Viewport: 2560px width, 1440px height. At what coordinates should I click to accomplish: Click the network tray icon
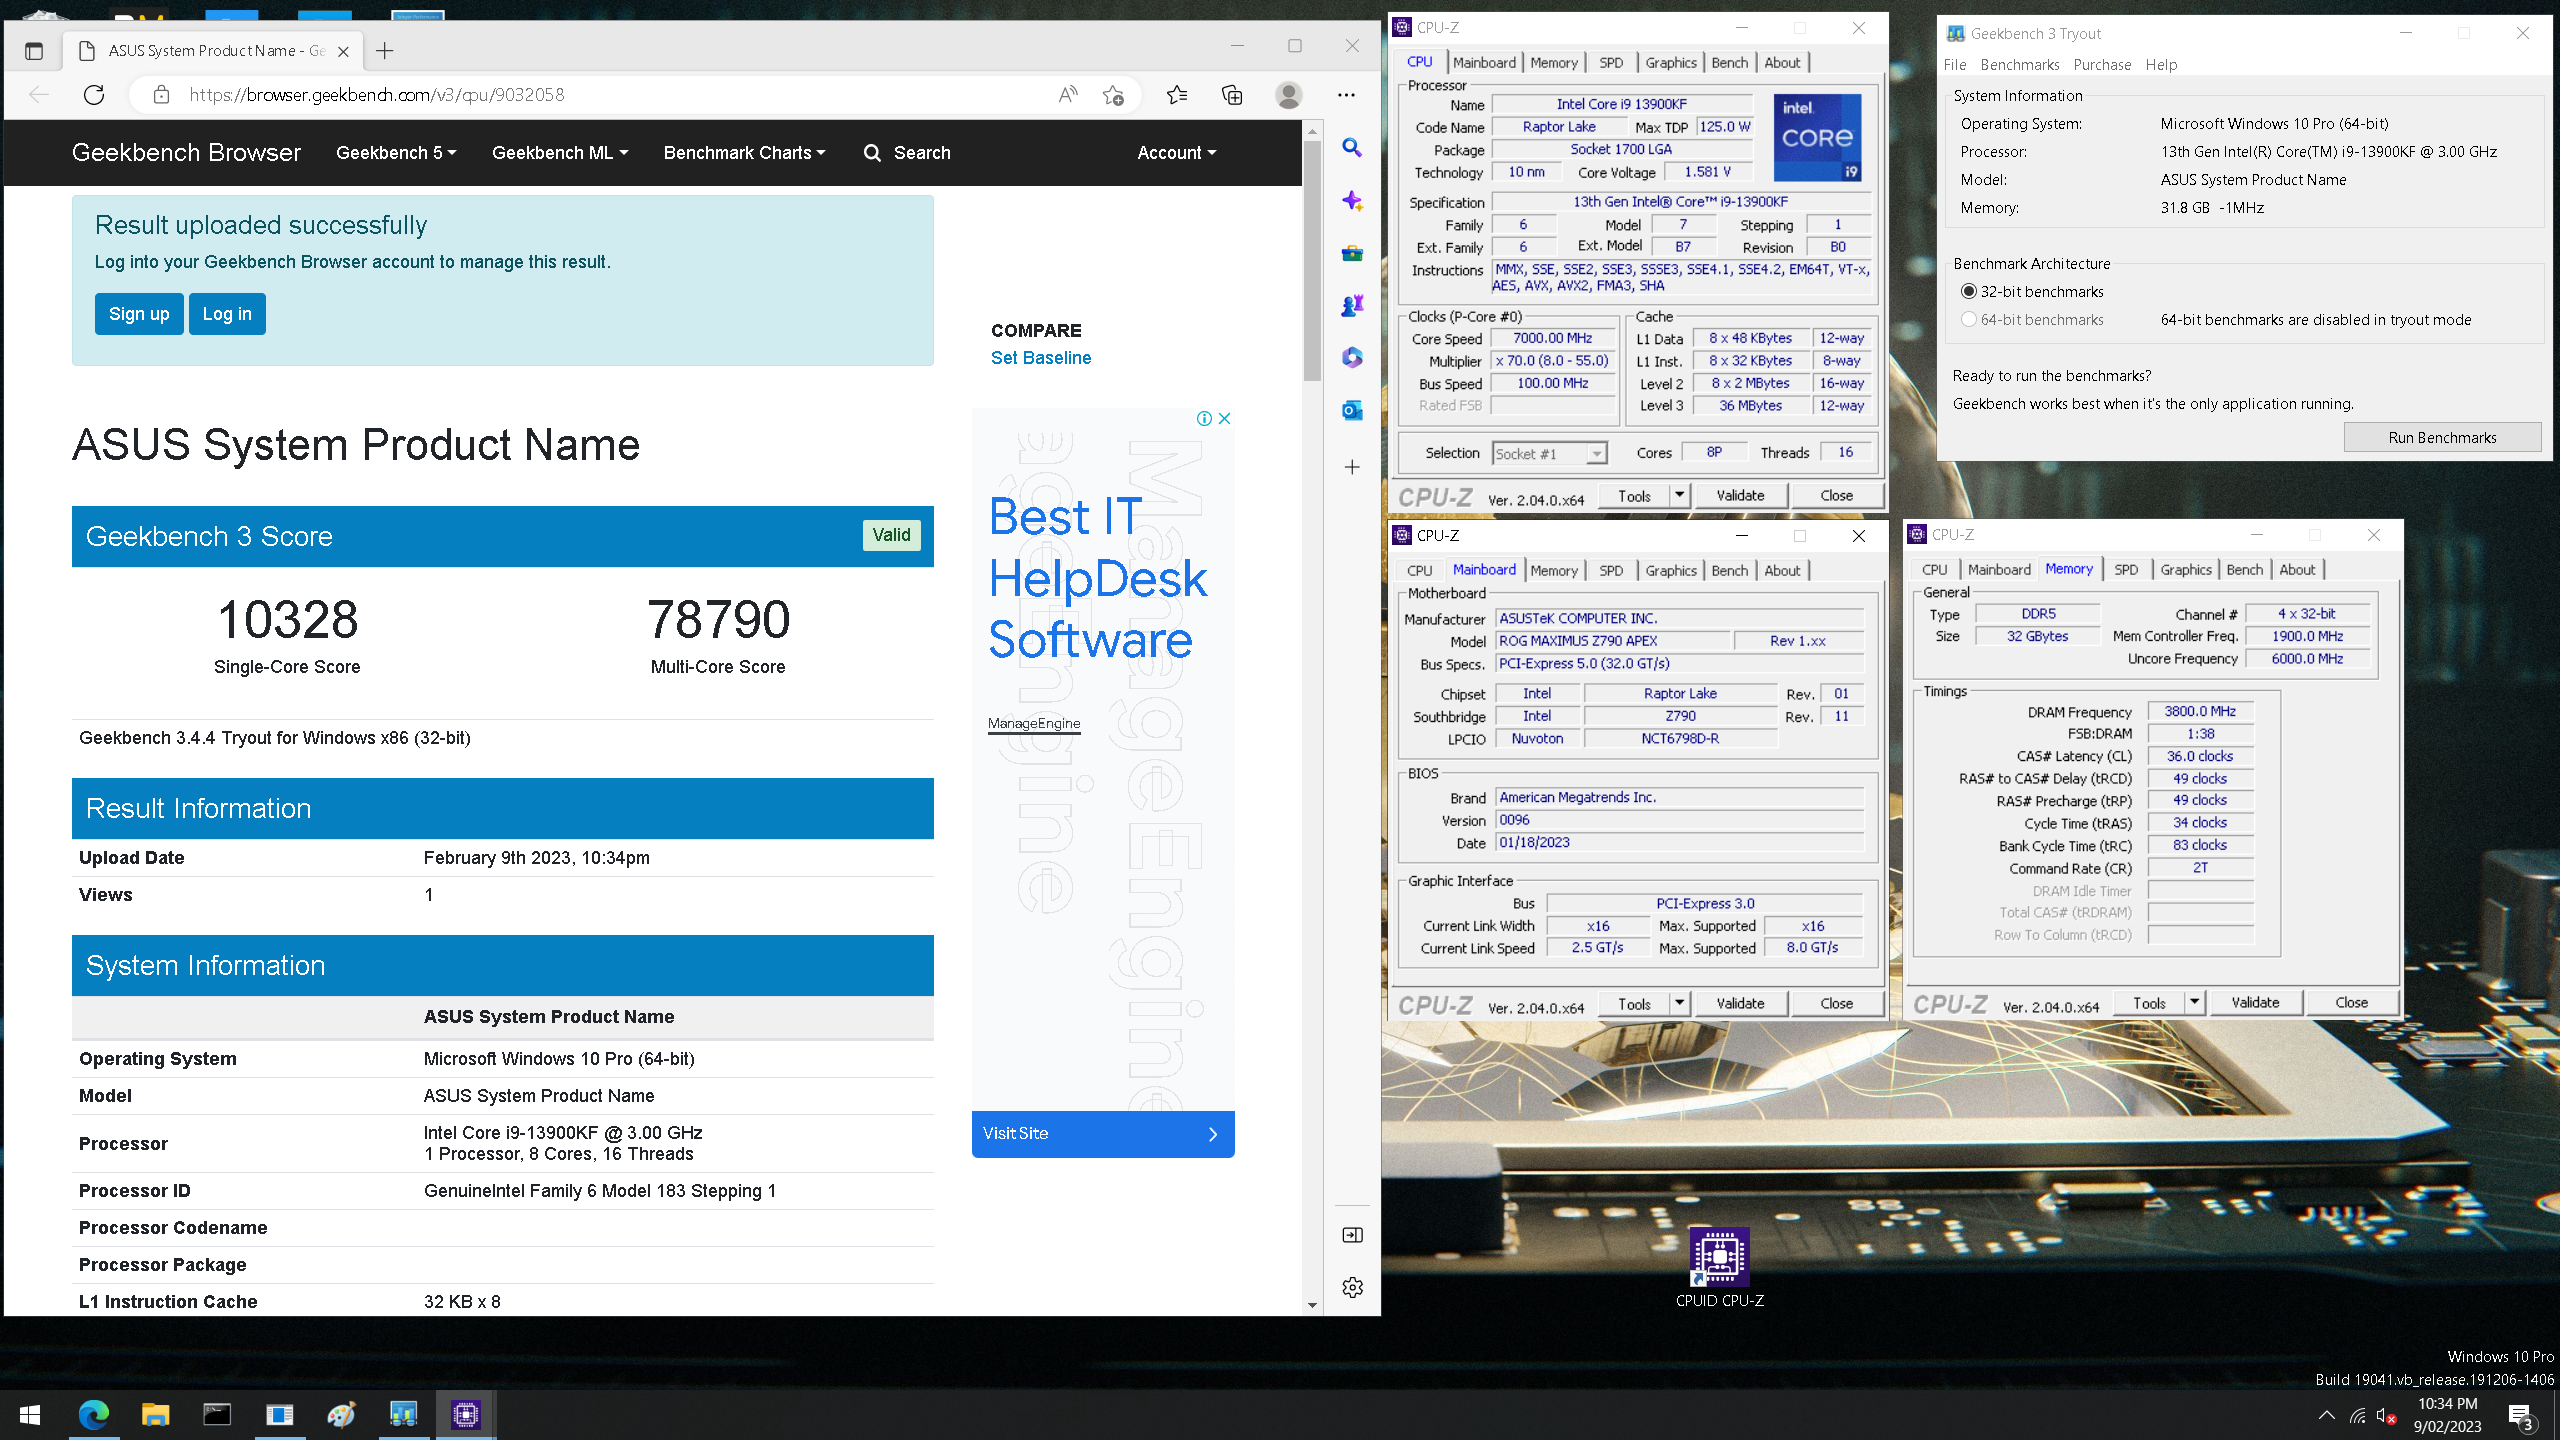[x=2357, y=1415]
